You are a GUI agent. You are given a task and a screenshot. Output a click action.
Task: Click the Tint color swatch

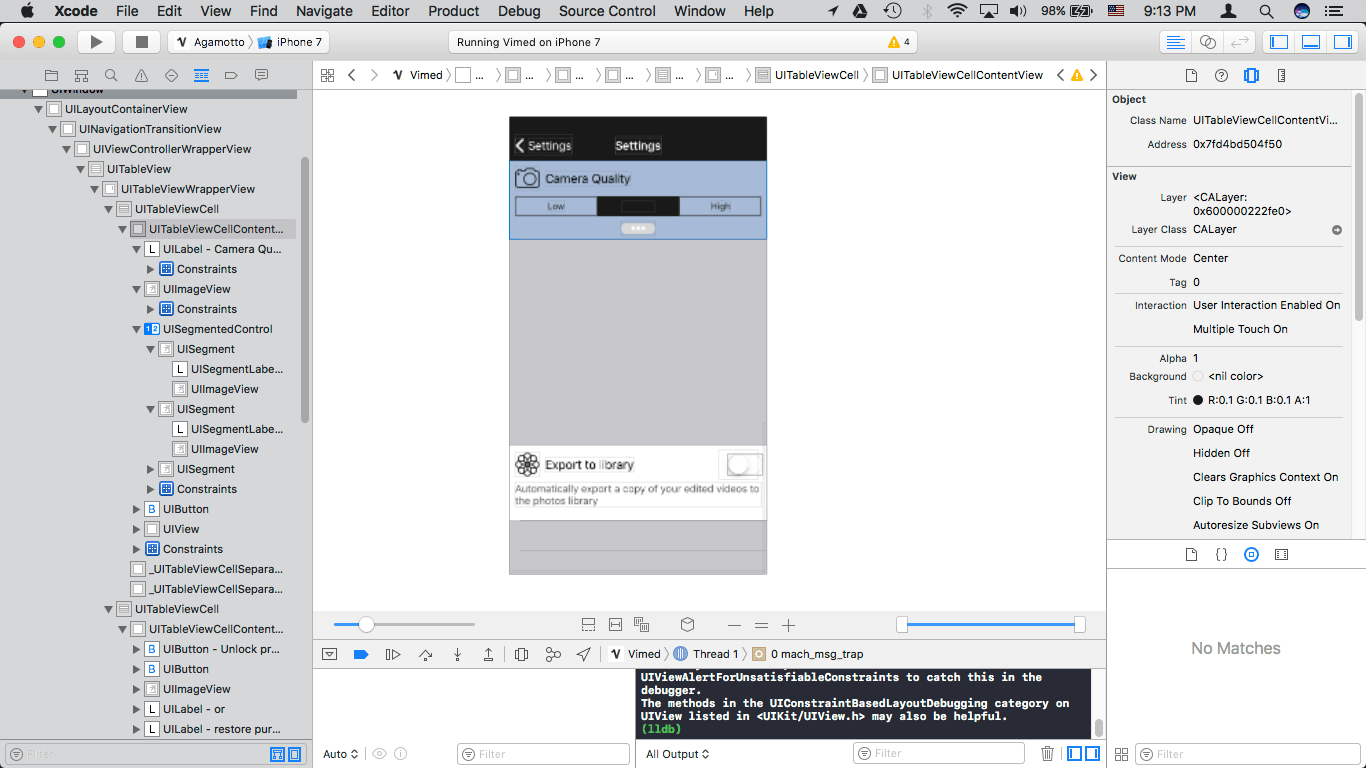pos(1198,400)
